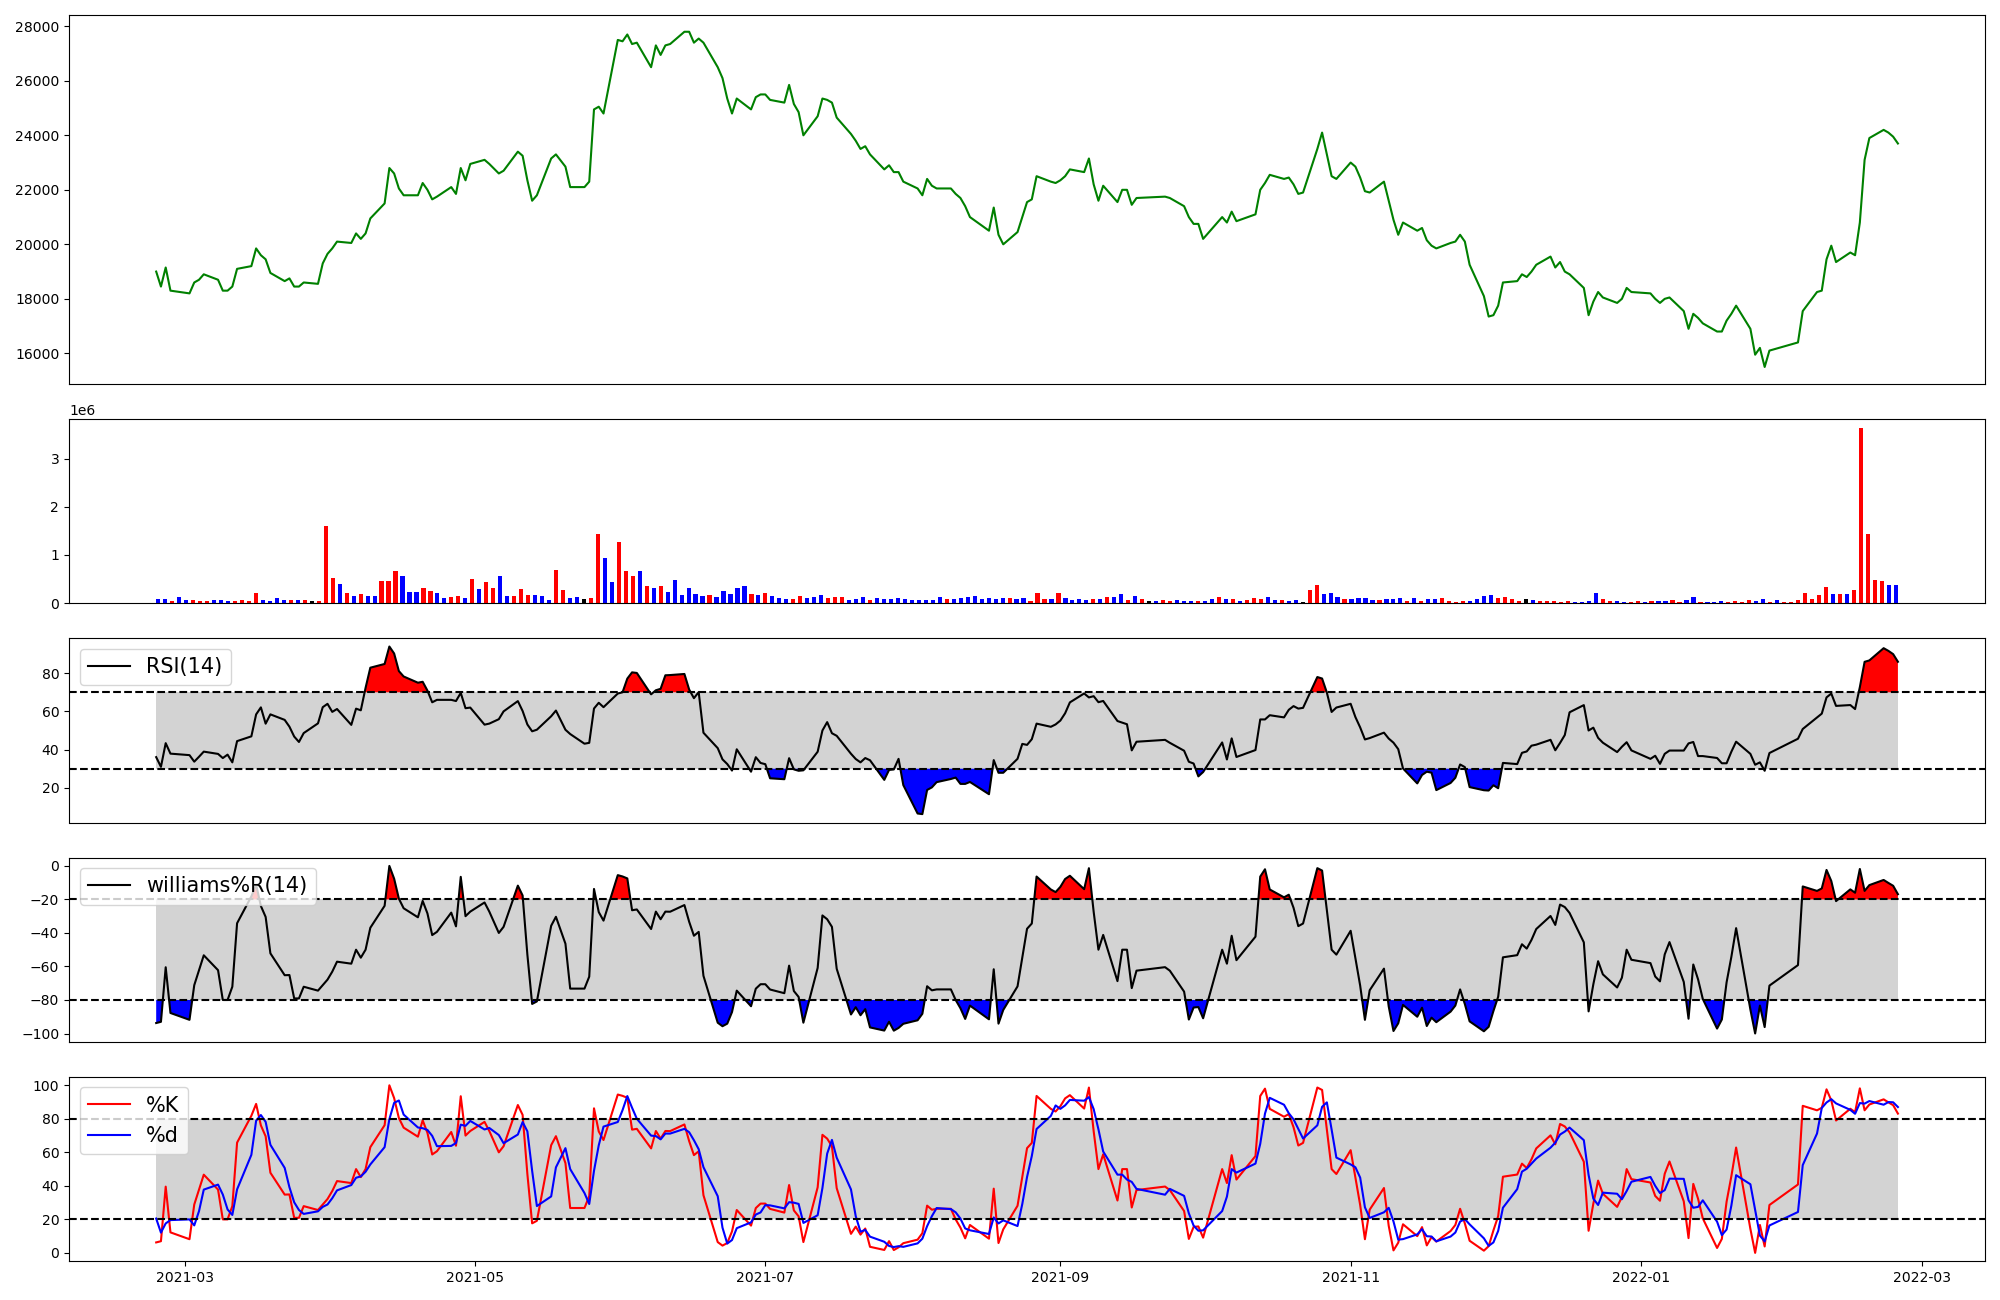2000x1300 pixels.
Task: Click the 2021-09 x-axis date label
Action: (x=1059, y=1276)
